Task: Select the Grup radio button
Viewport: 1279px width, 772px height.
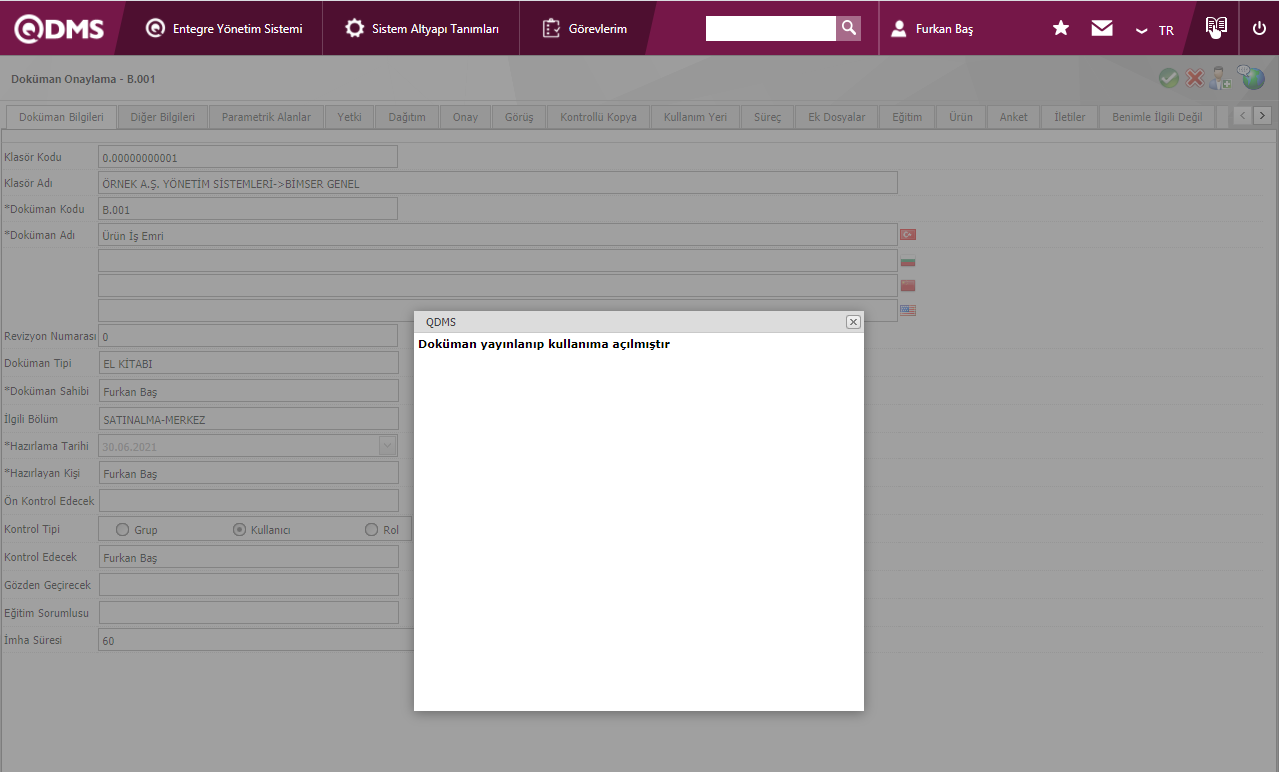Action: pos(123,530)
